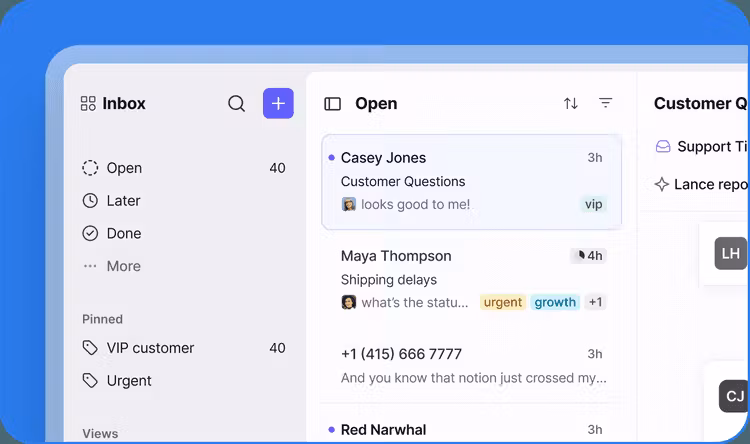Open the +1 (415) 666 7777 conversation

point(470,365)
